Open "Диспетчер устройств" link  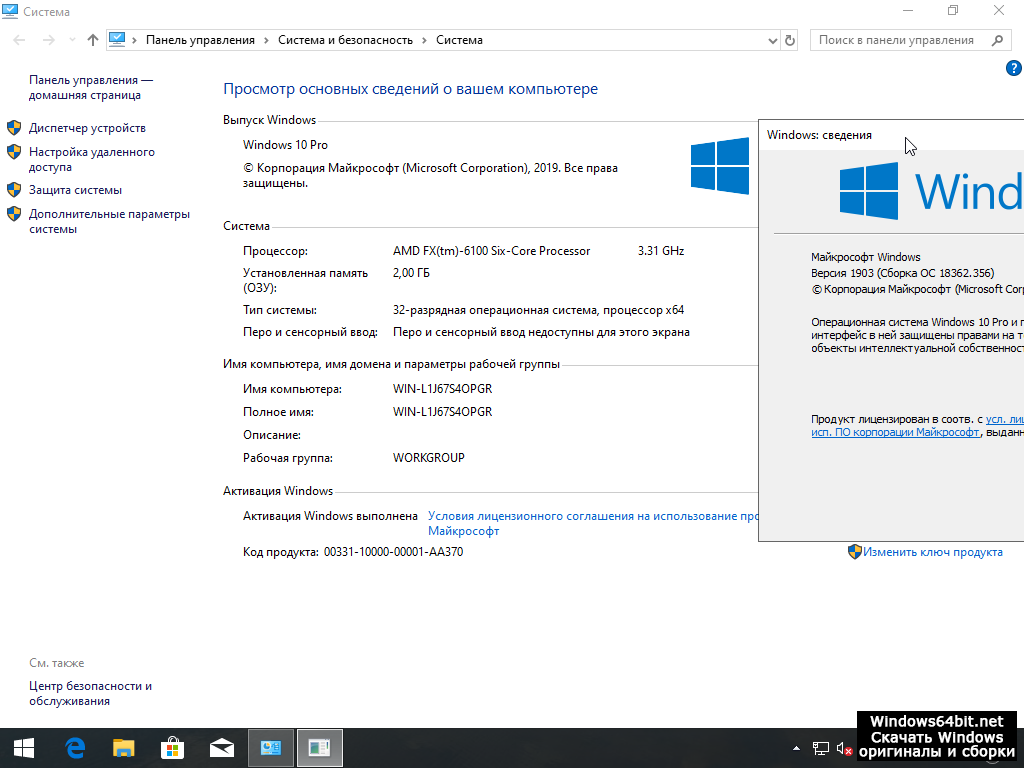(x=87, y=128)
